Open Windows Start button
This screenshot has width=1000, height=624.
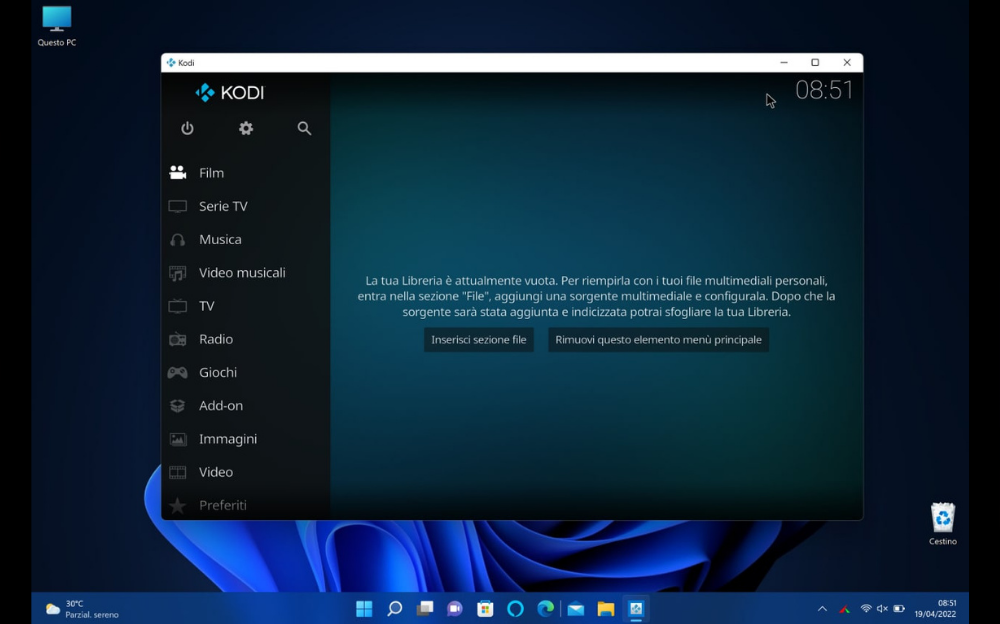[x=364, y=609]
